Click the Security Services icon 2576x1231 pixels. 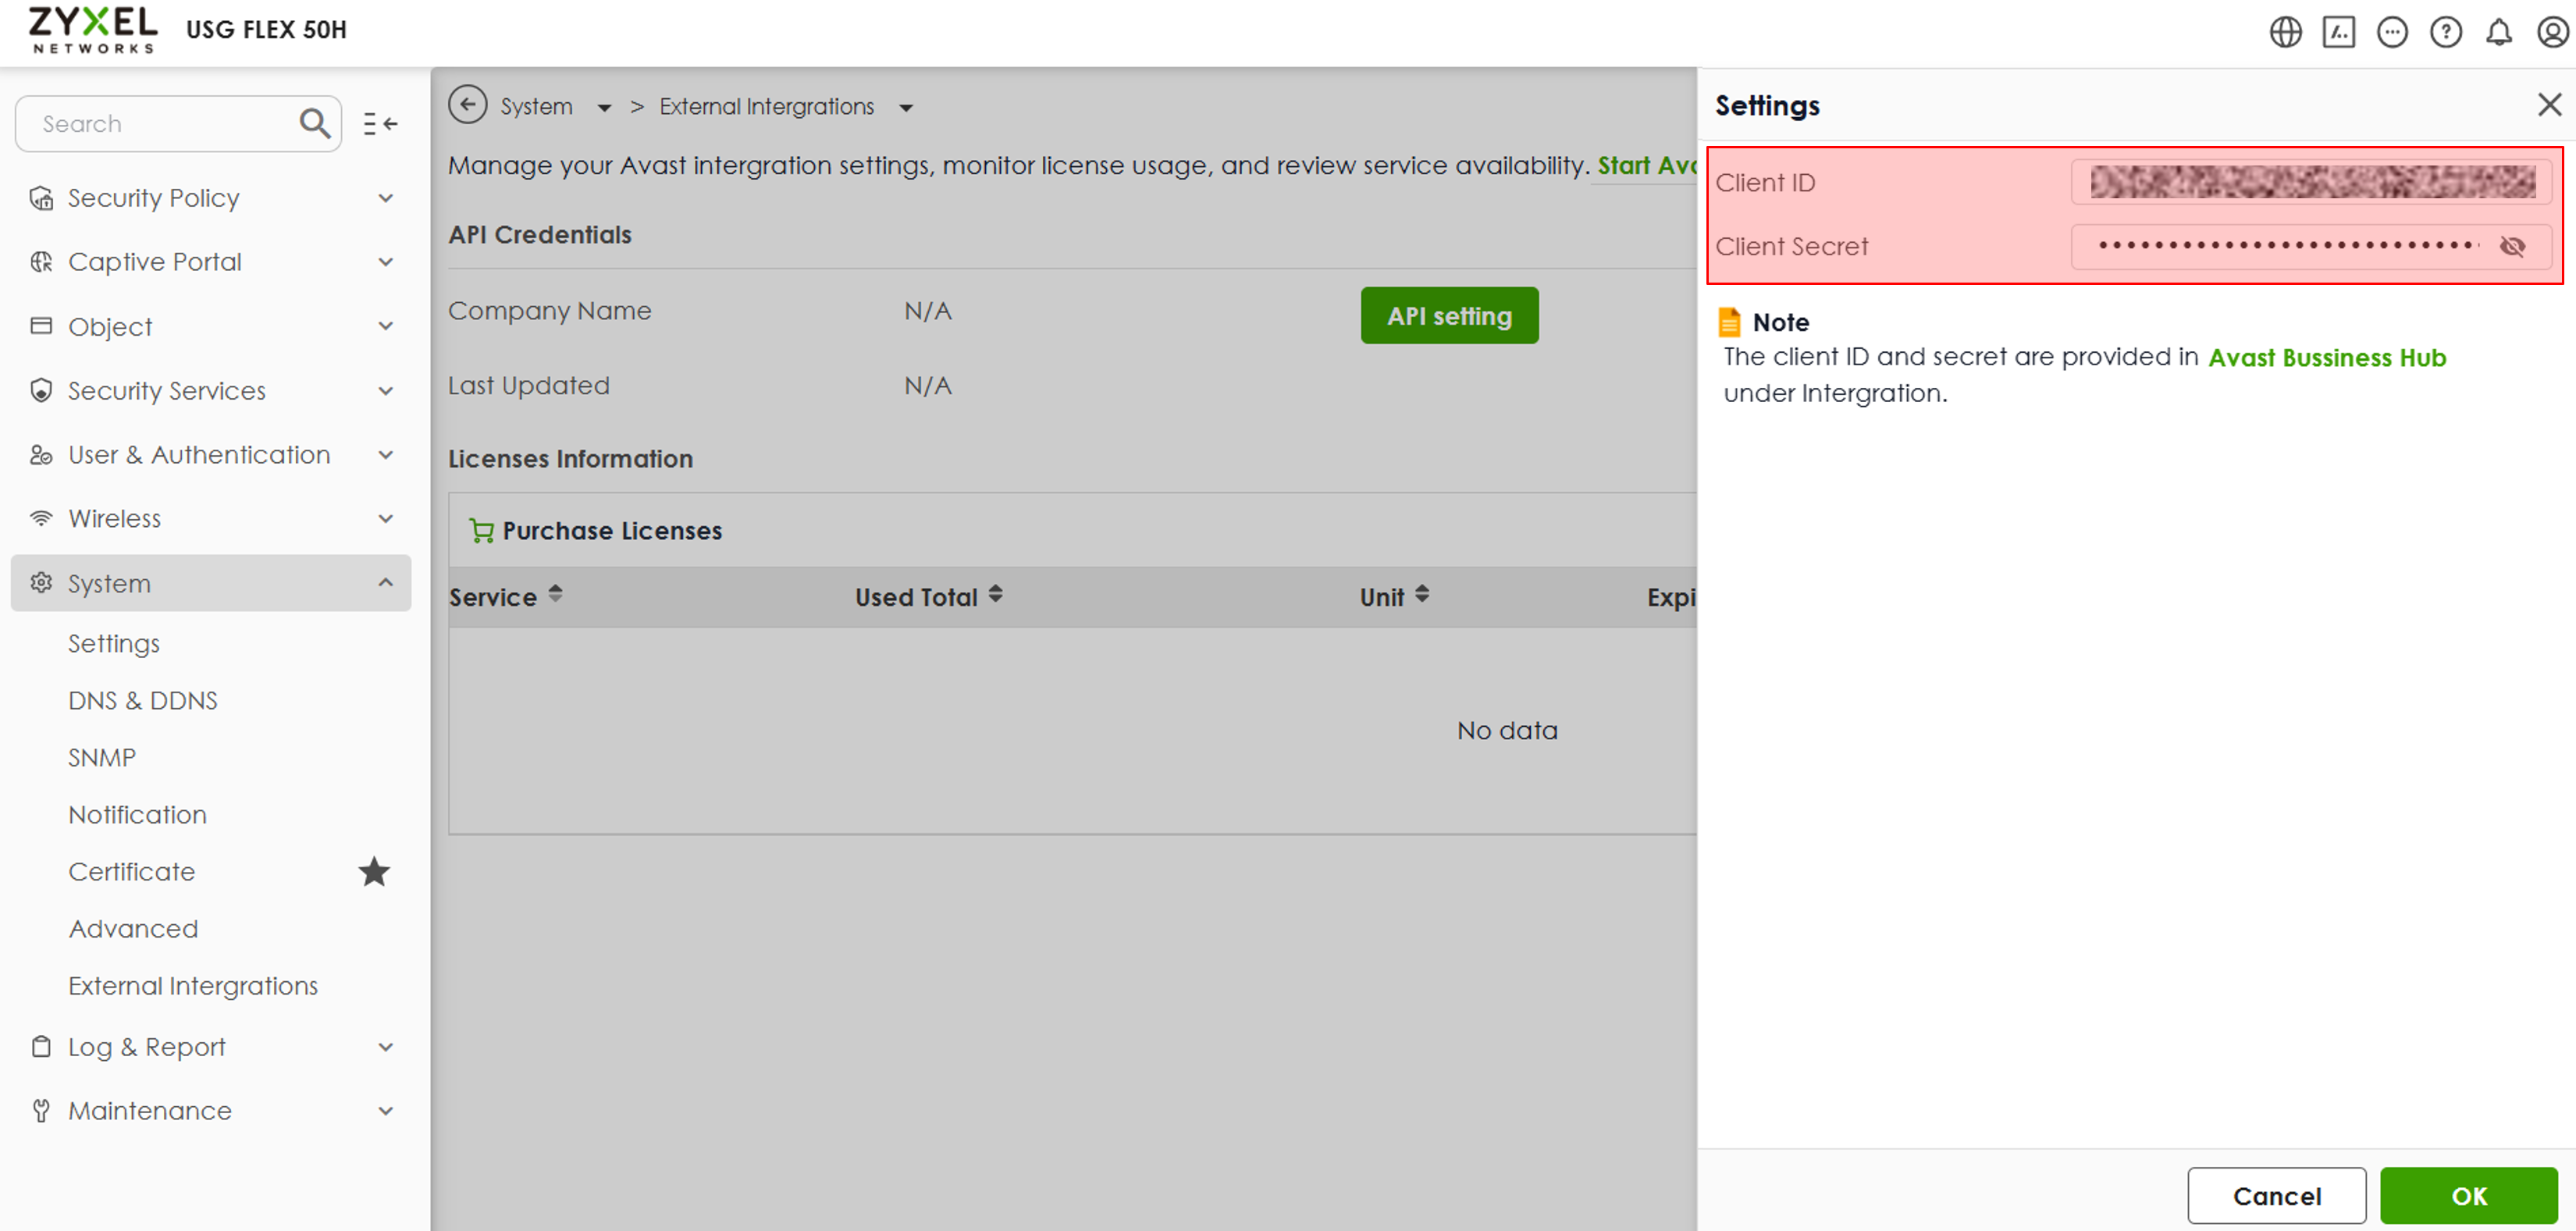click(x=41, y=390)
